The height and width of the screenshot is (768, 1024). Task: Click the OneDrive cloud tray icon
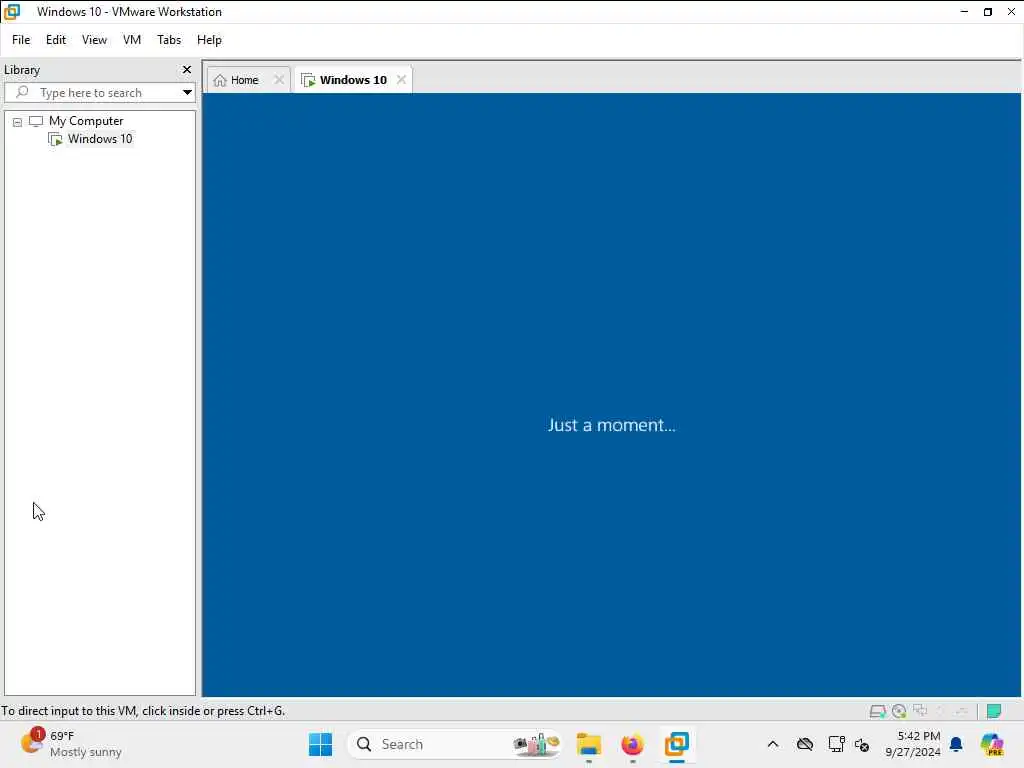(805, 744)
